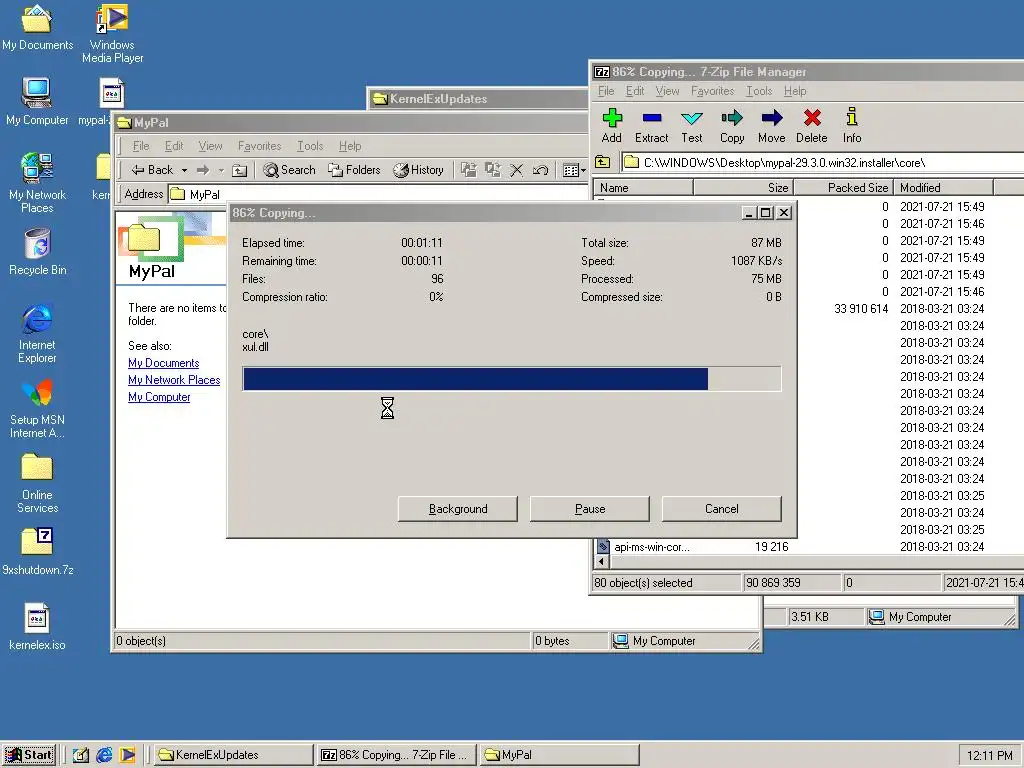Launch Media Player from quick launch
This screenshot has height=768, width=1024.
127,755
